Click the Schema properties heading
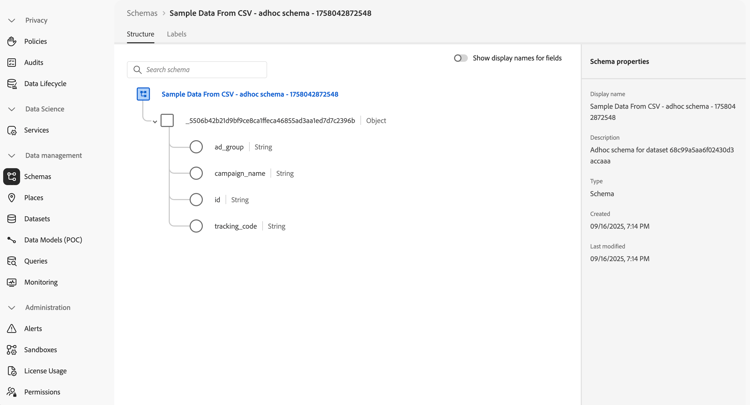This screenshot has height=405, width=750. coord(619,61)
